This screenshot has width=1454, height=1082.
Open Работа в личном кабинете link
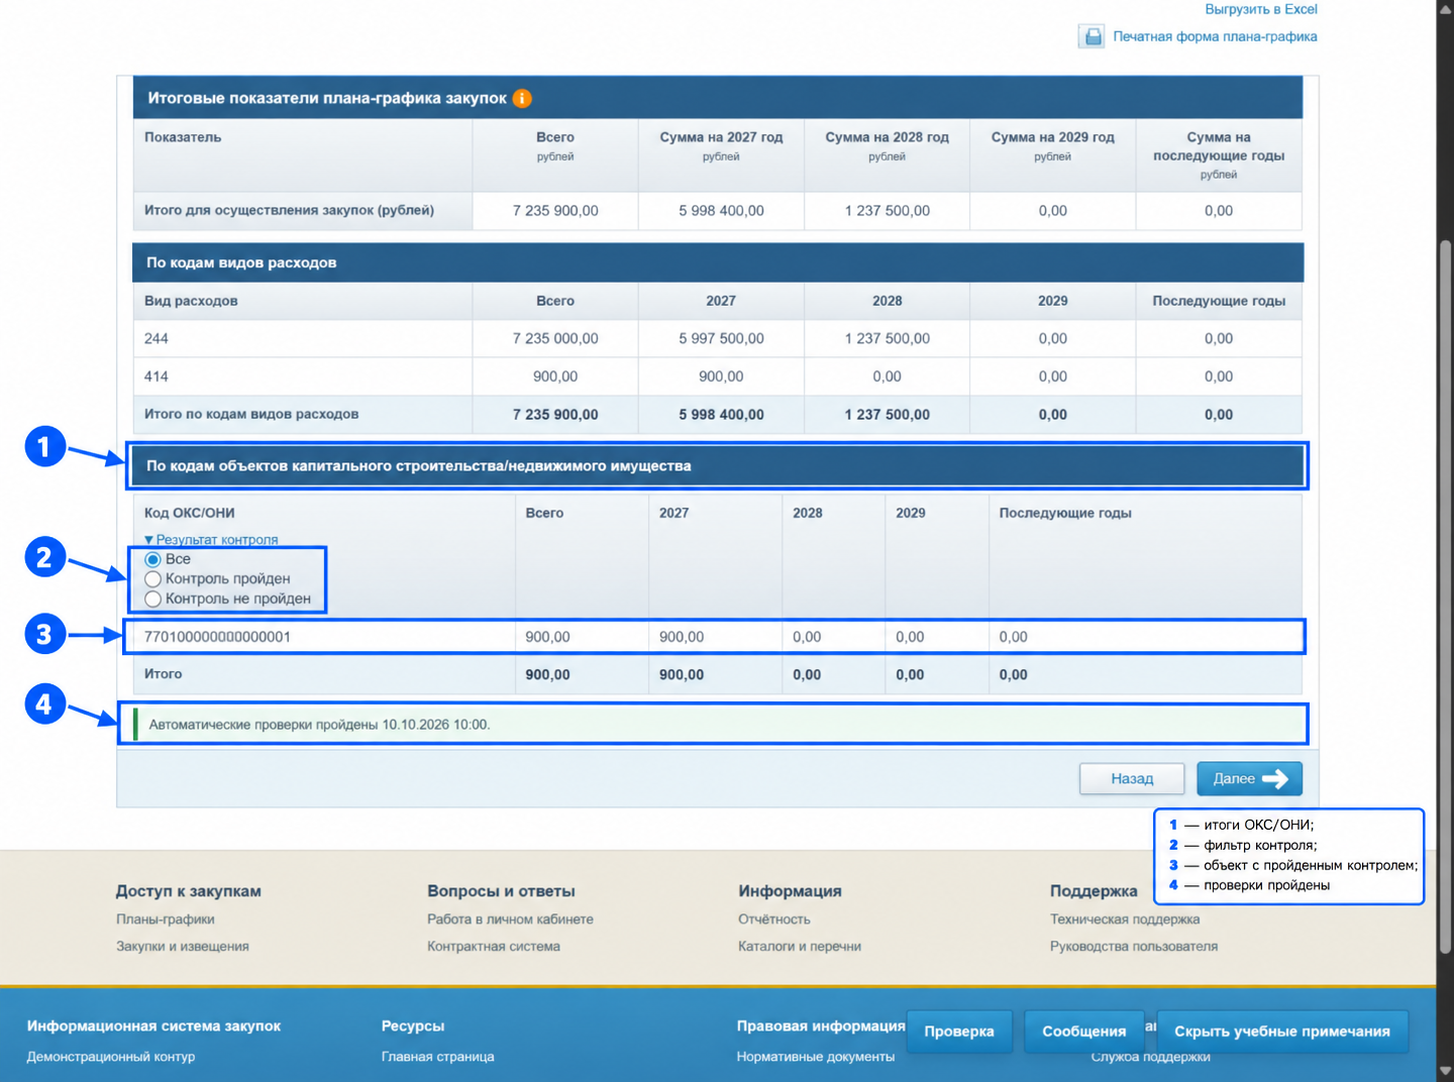tap(510, 919)
